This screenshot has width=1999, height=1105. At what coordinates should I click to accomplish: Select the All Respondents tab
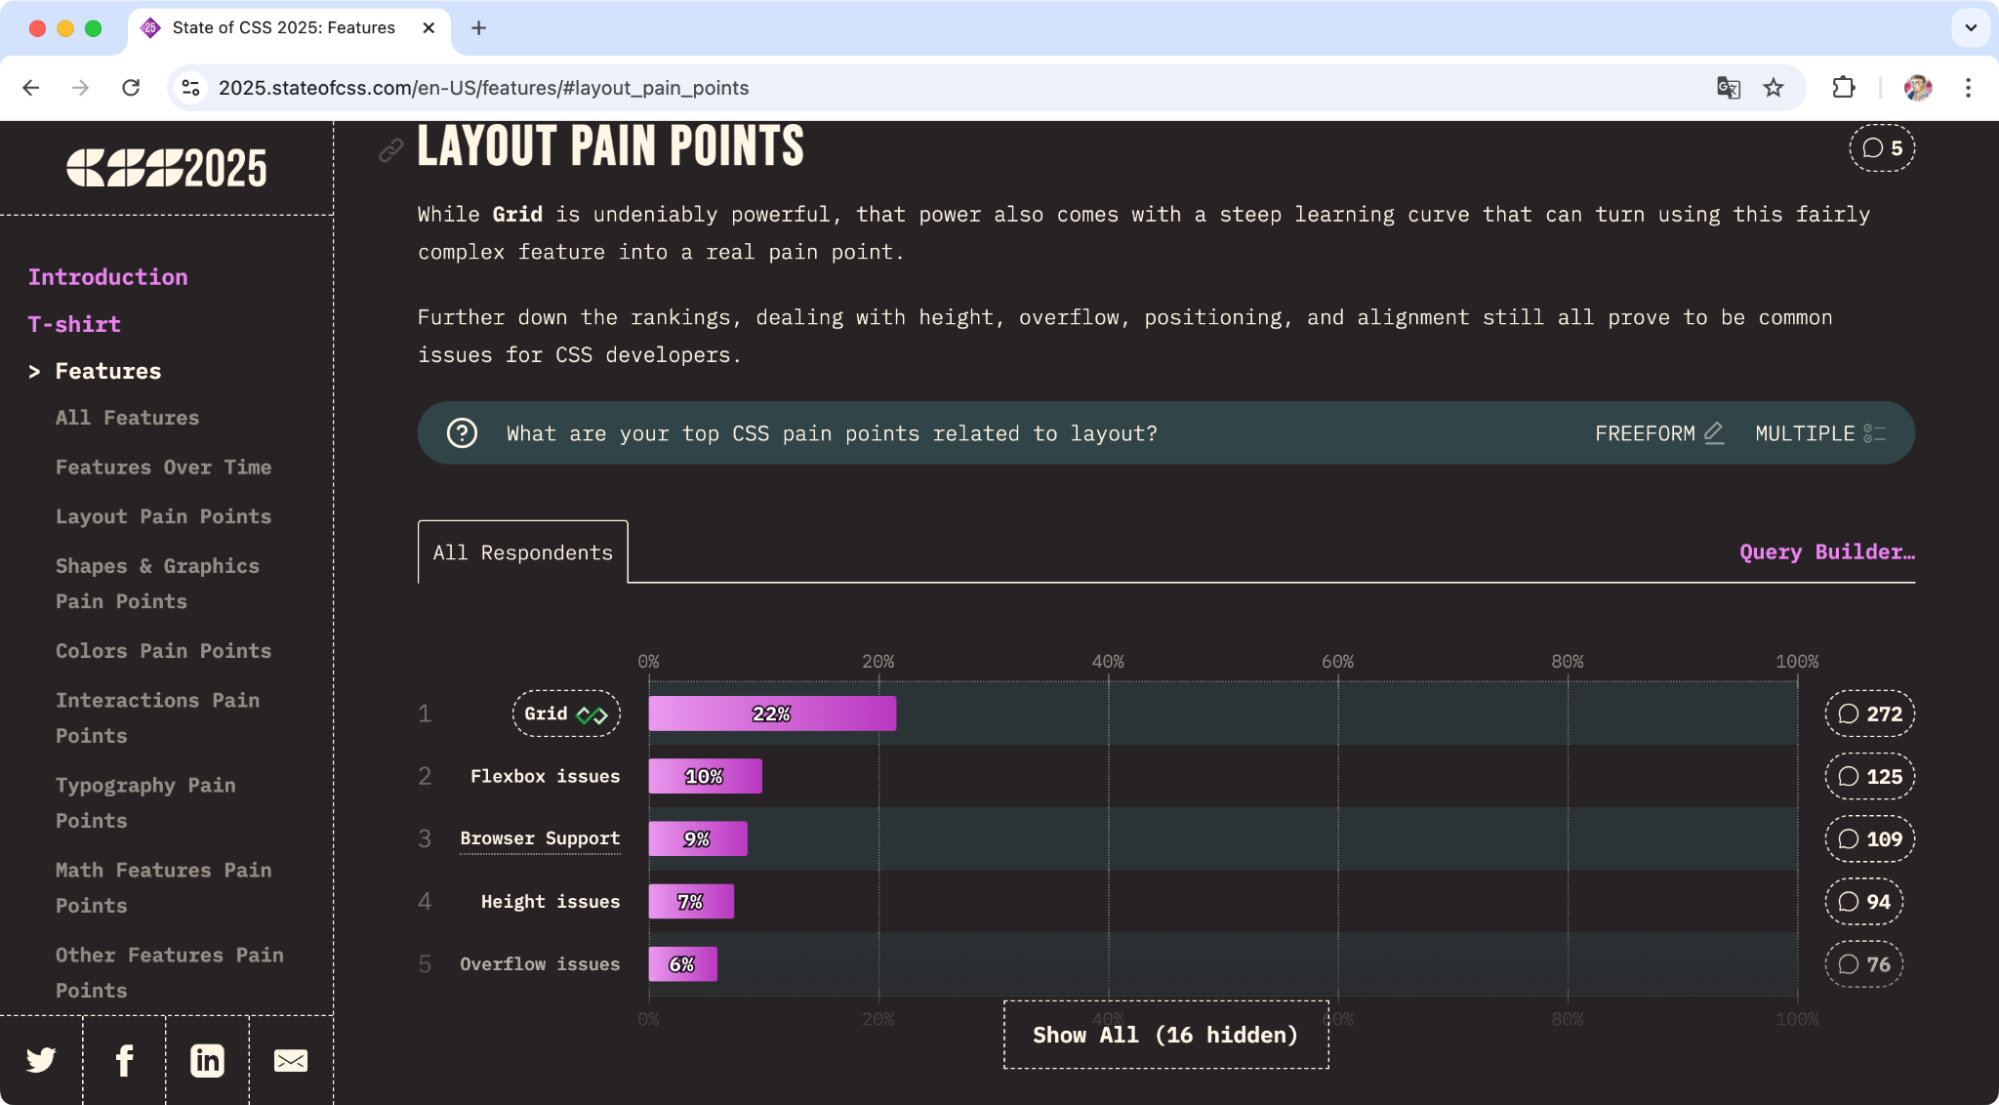click(x=522, y=552)
